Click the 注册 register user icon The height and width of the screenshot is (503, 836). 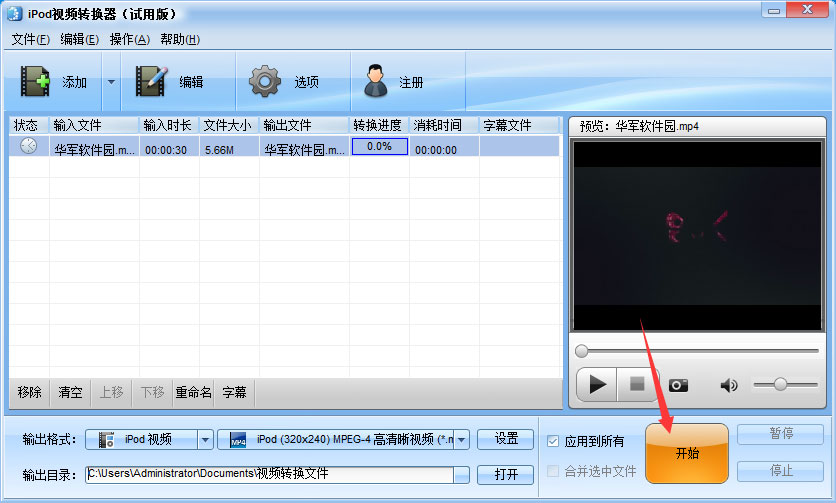[x=376, y=82]
